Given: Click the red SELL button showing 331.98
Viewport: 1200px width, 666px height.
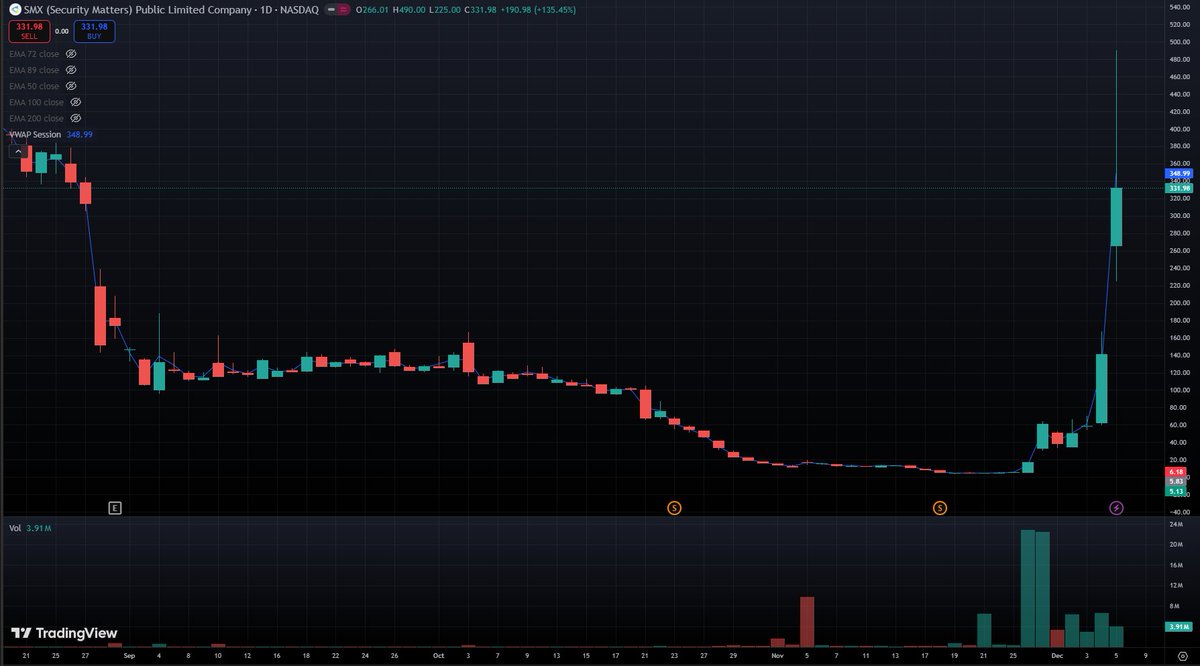Looking at the screenshot, I should (x=29, y=31).
